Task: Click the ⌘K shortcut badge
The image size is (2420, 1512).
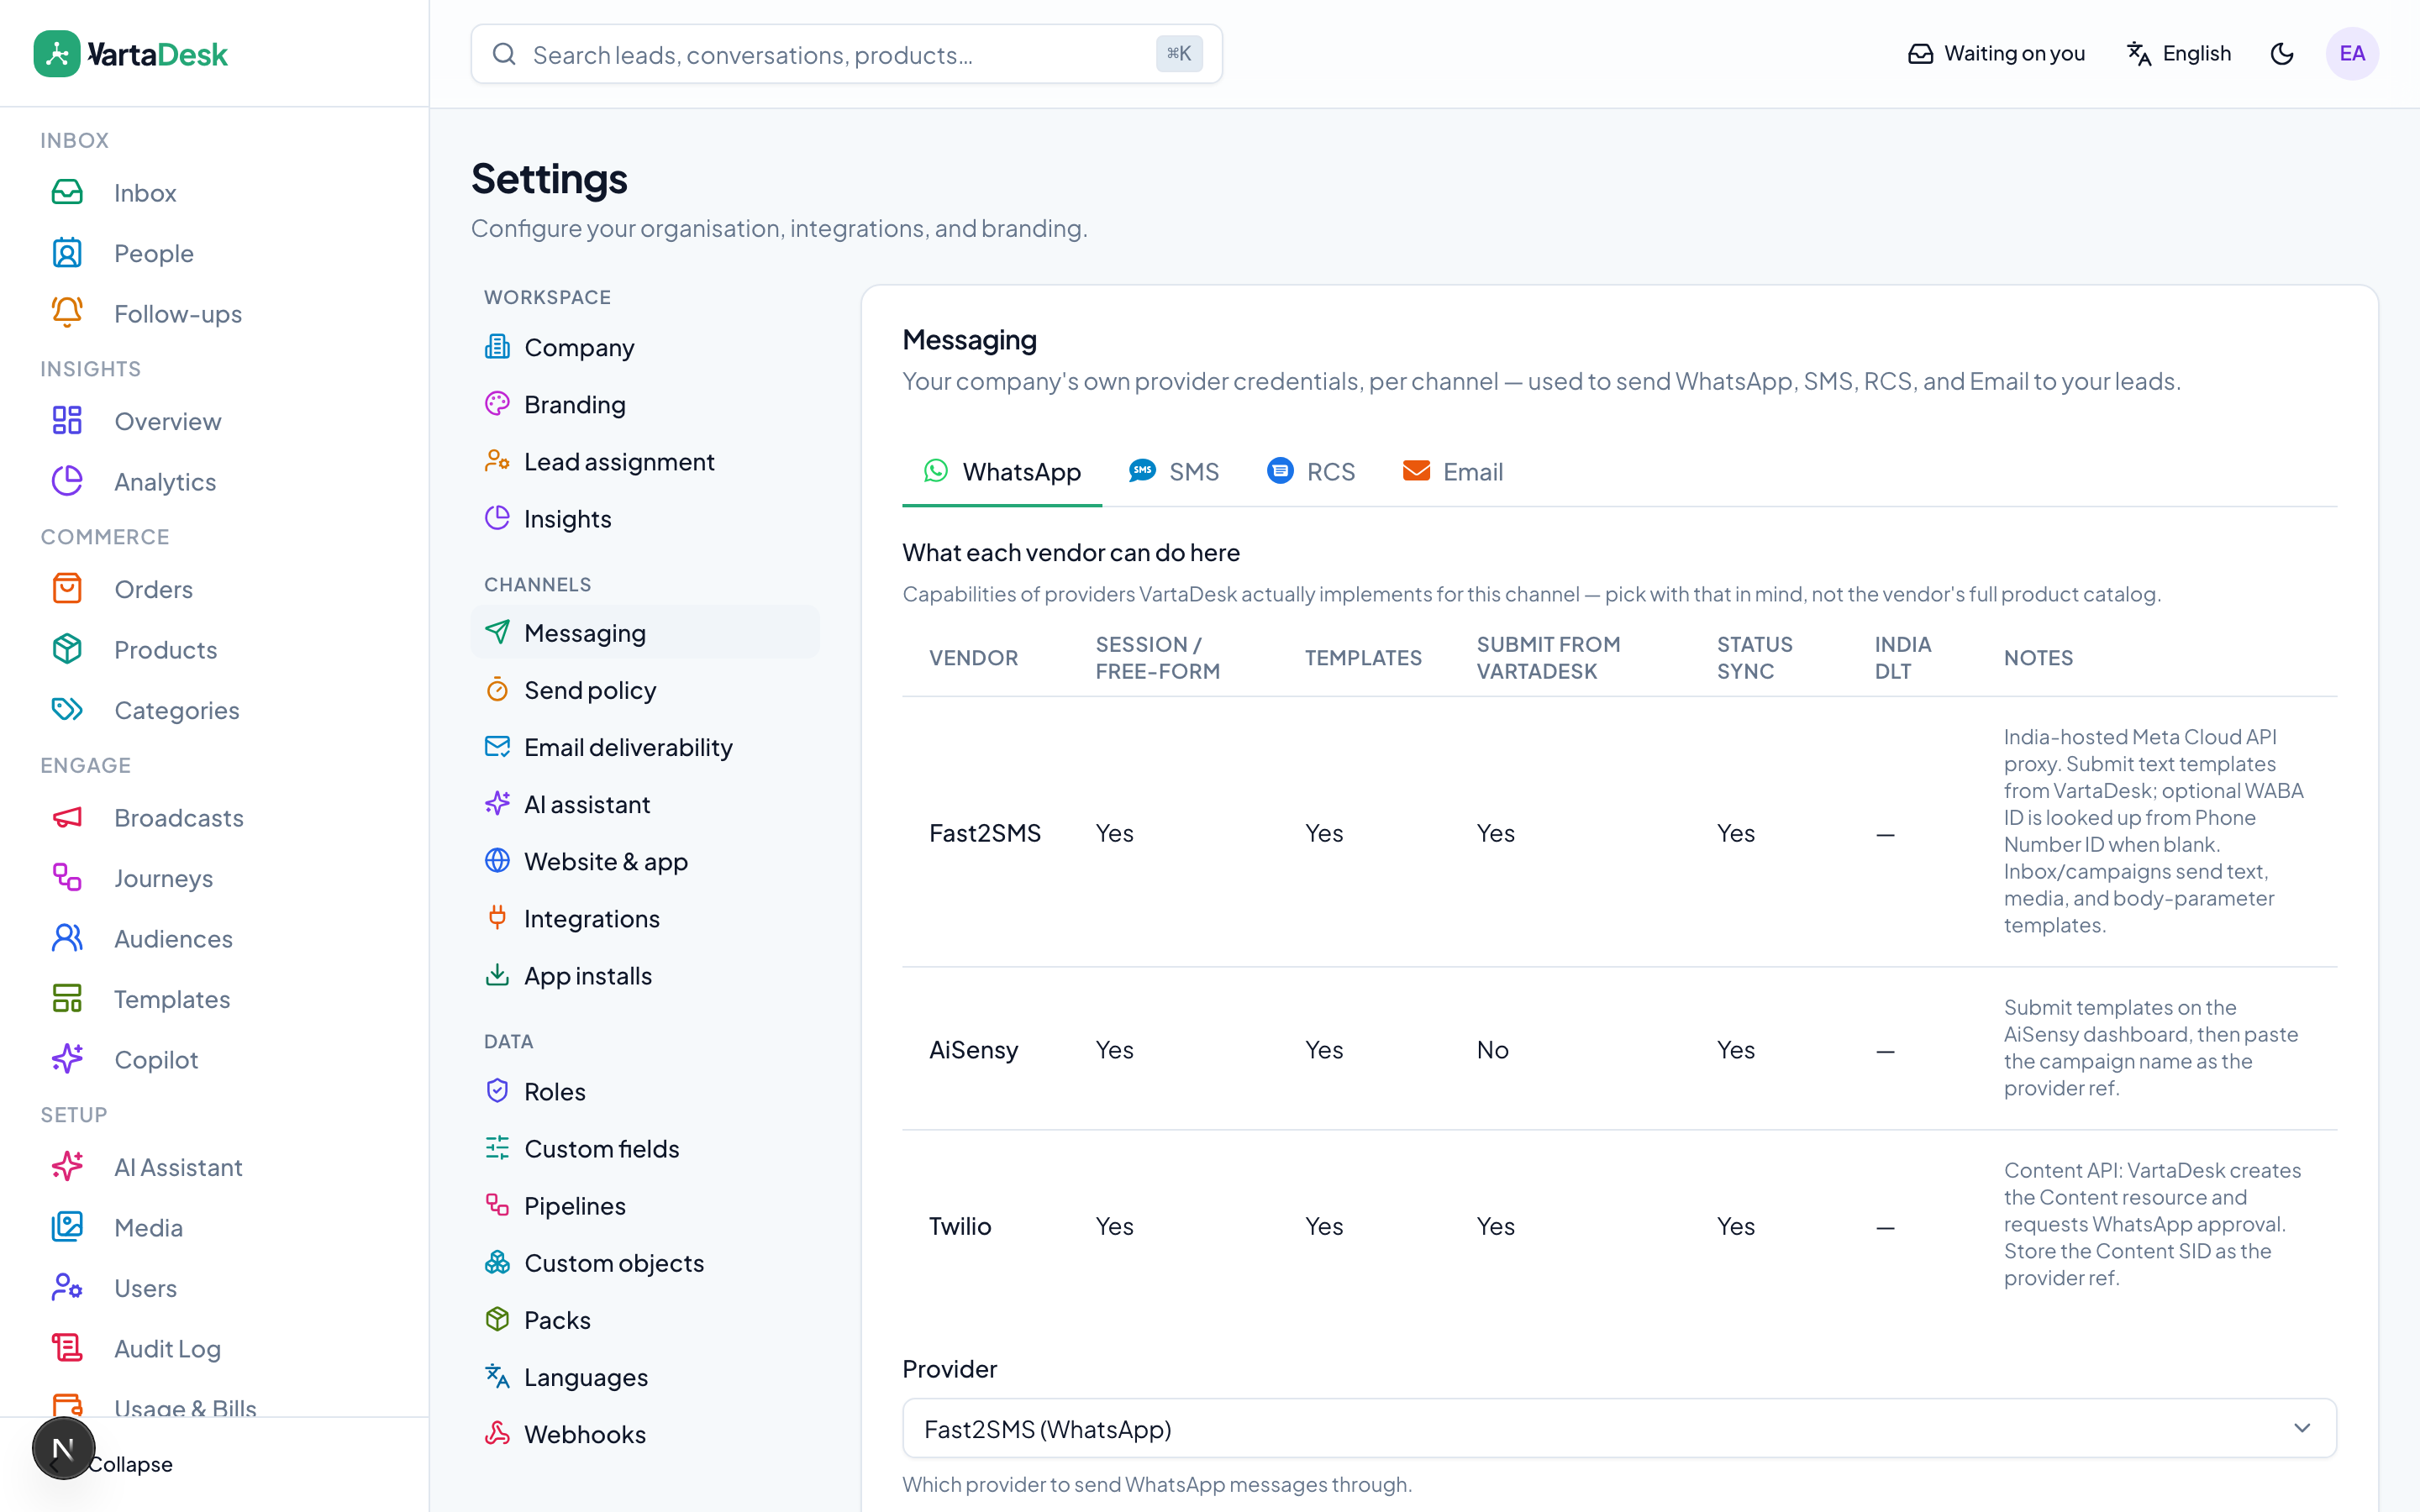Action: (x=1180, y=54)
